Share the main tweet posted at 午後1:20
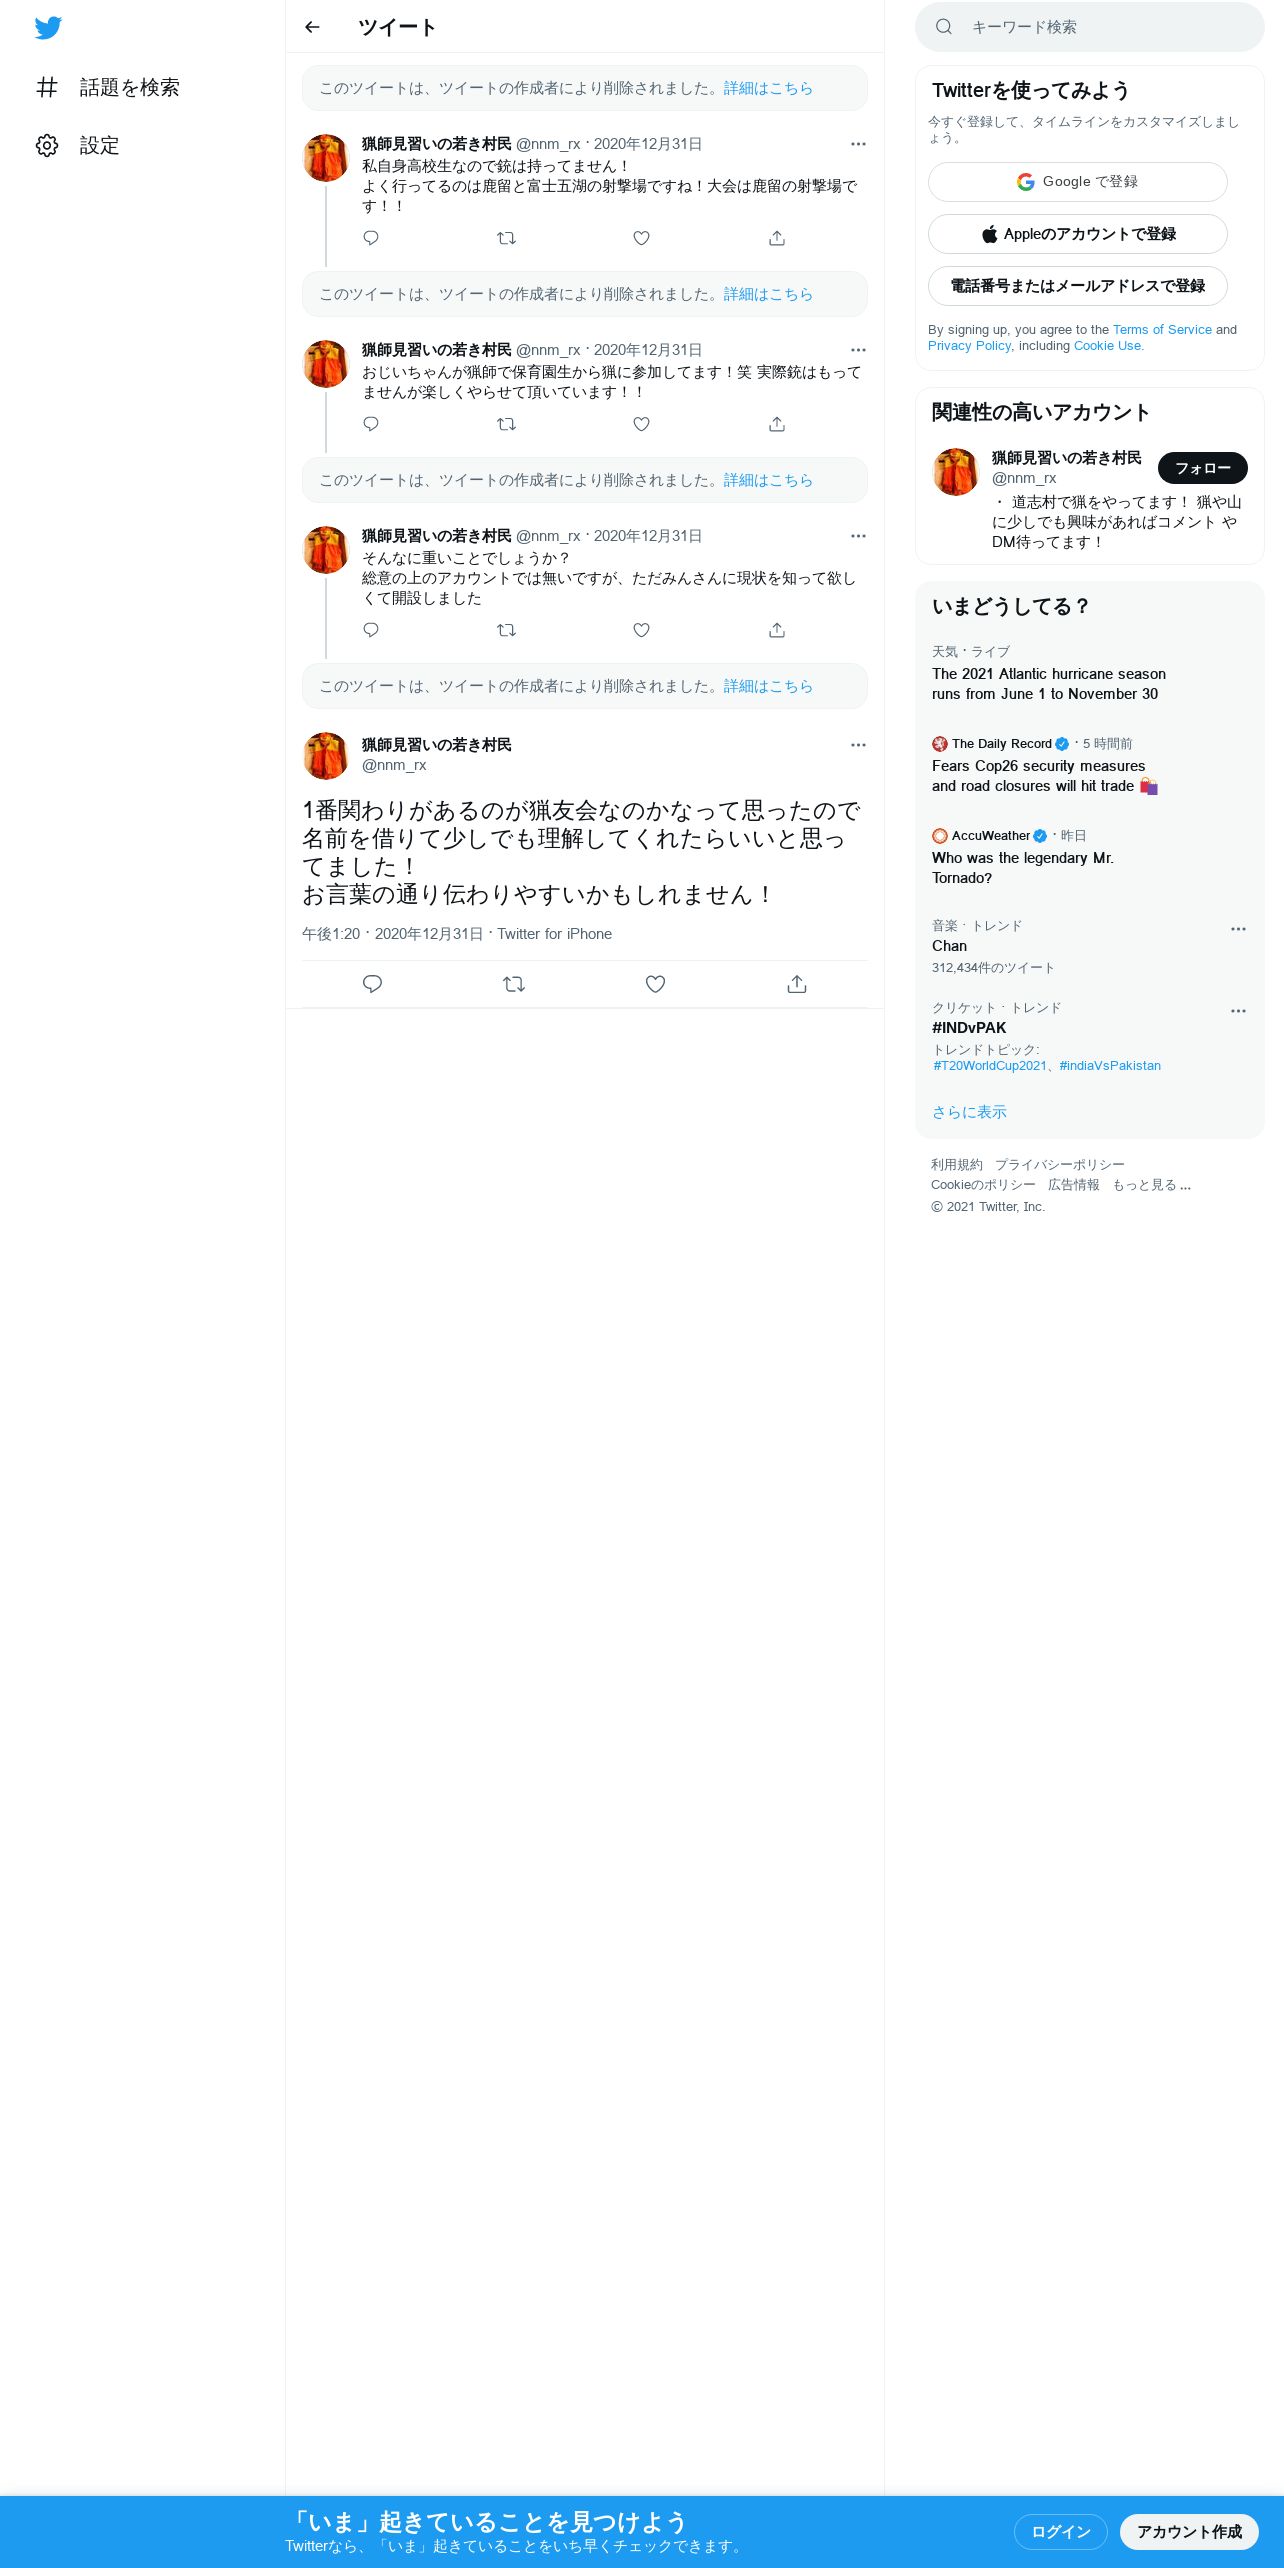Viewport: 1284px width, 2568px height. click(x=797, y=984)
